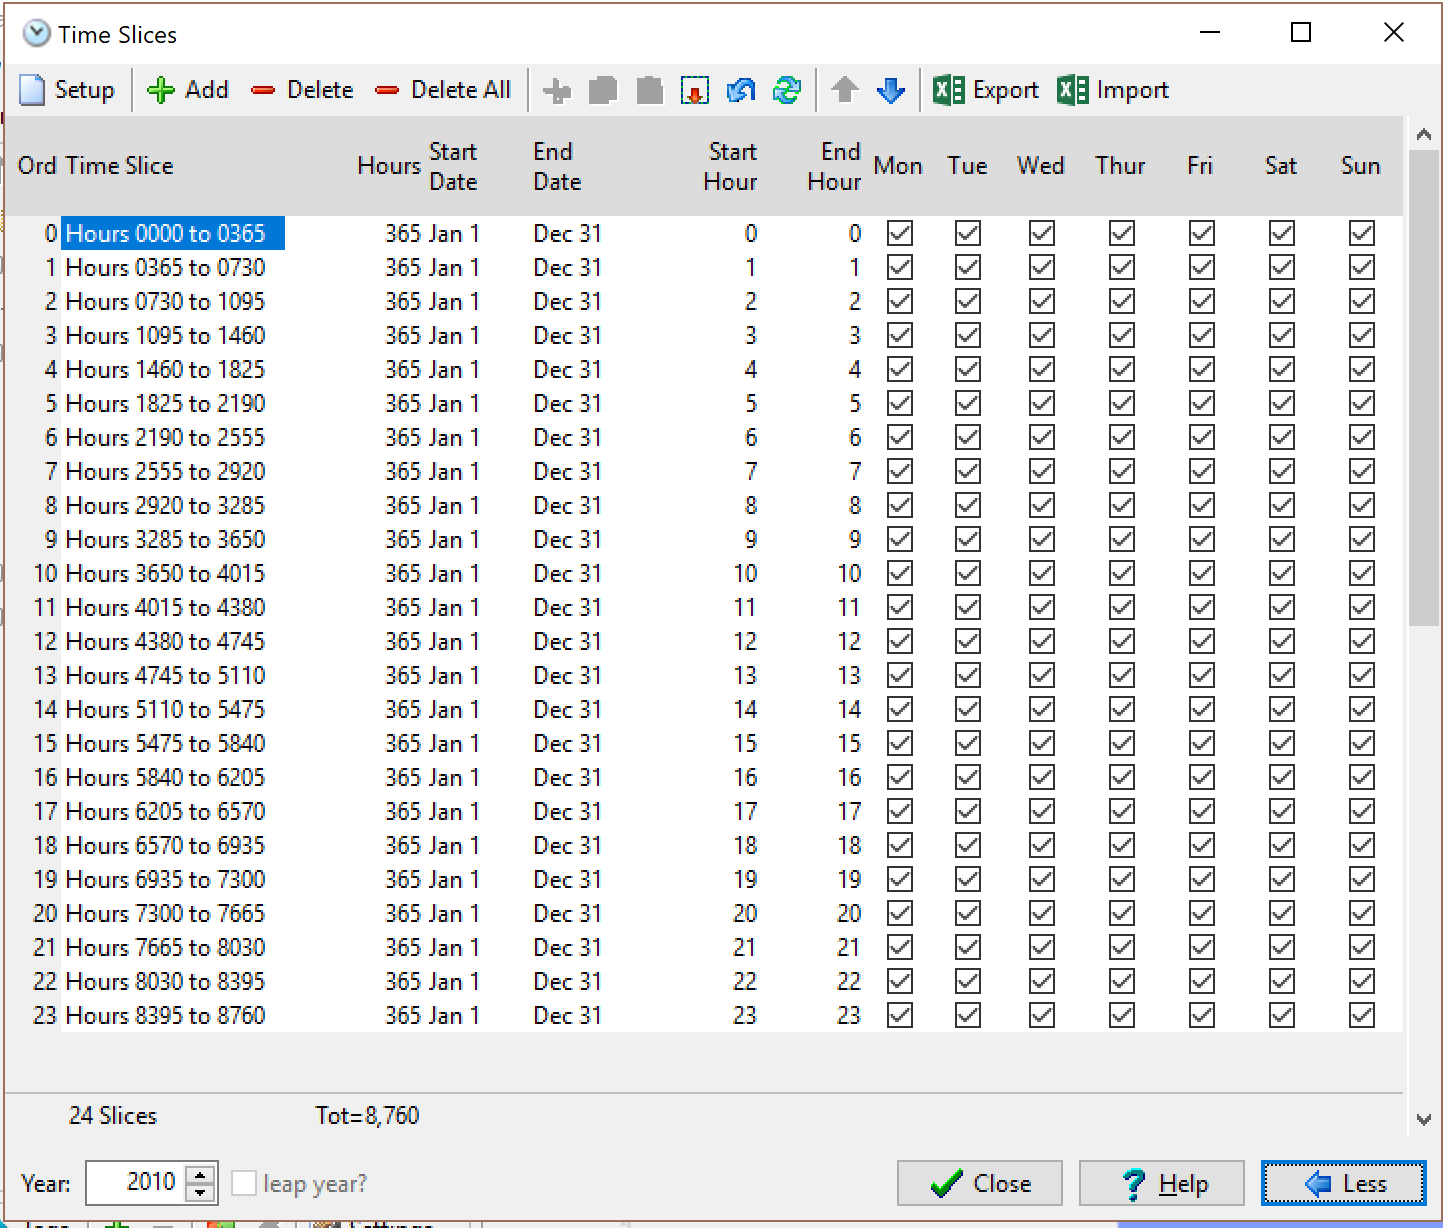
Task: Click the blue undo arrow icon
Action: click(741, 91)
